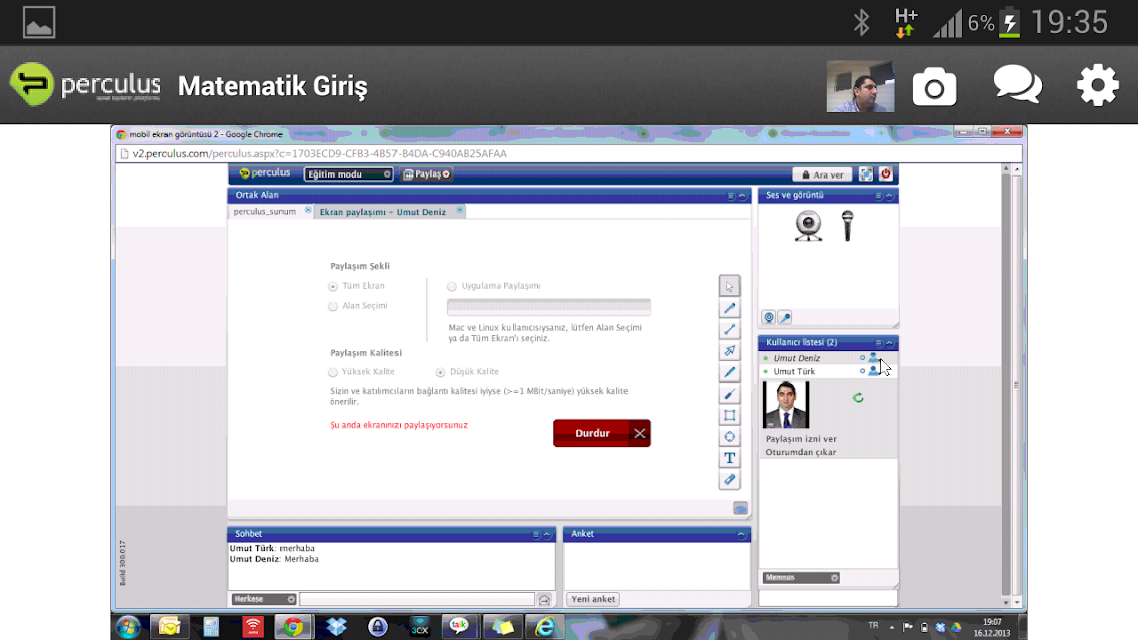Open the Memnun status dropdown

(x=801, y=578)
